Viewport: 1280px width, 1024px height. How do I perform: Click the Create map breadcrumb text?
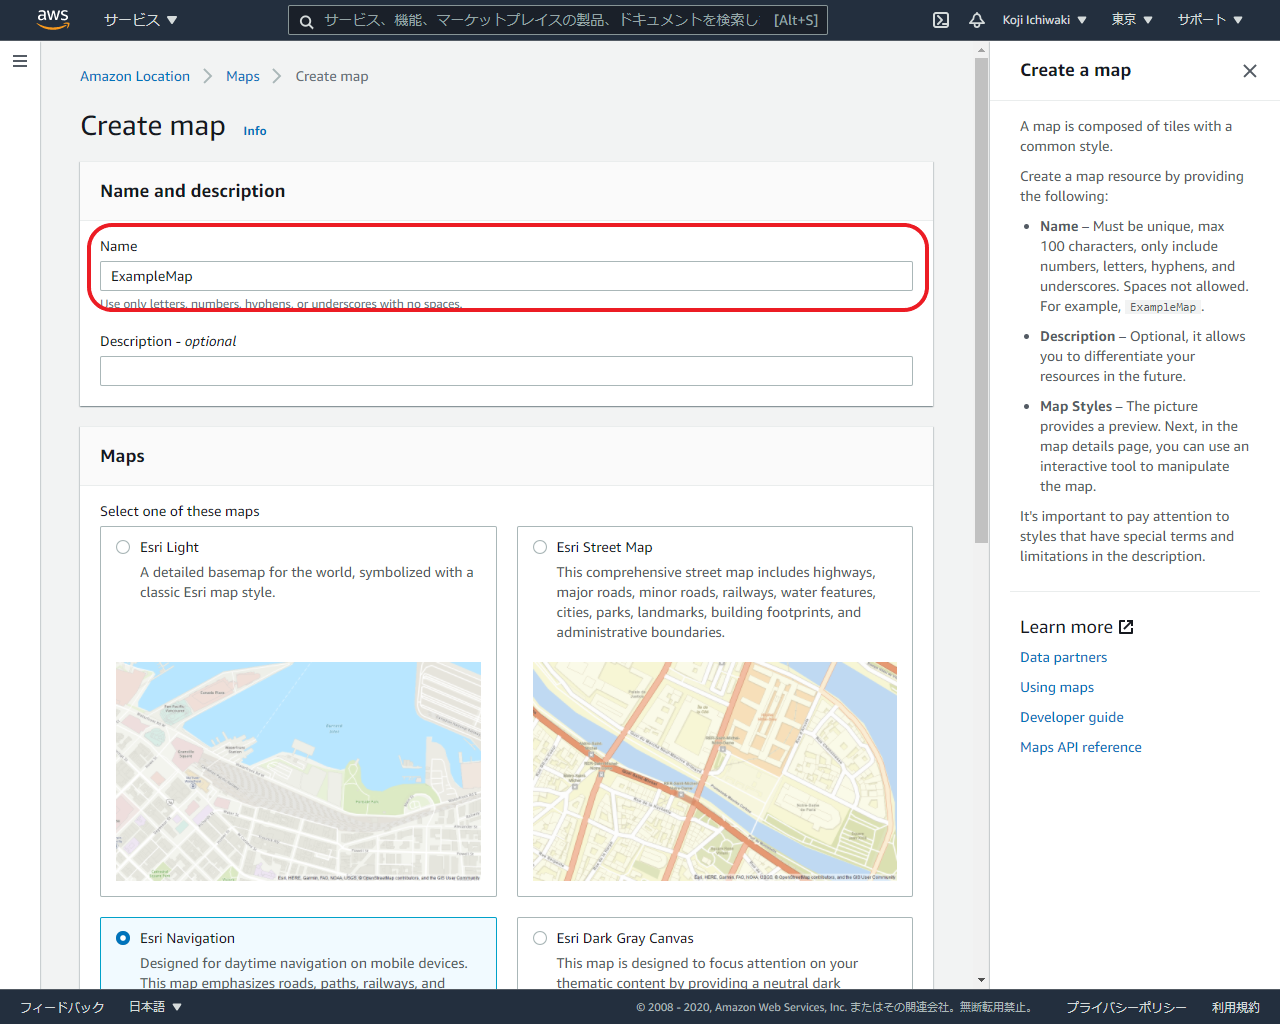tap(332, 76)
